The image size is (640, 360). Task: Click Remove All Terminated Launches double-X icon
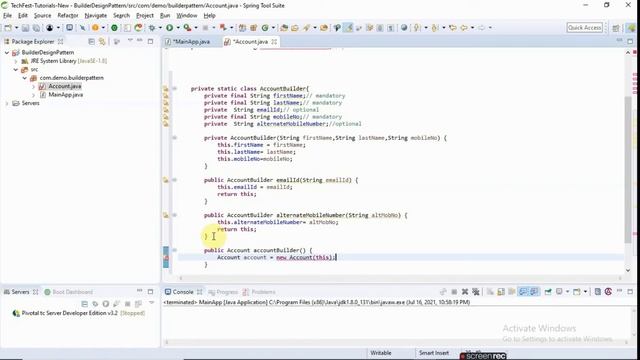476,292
